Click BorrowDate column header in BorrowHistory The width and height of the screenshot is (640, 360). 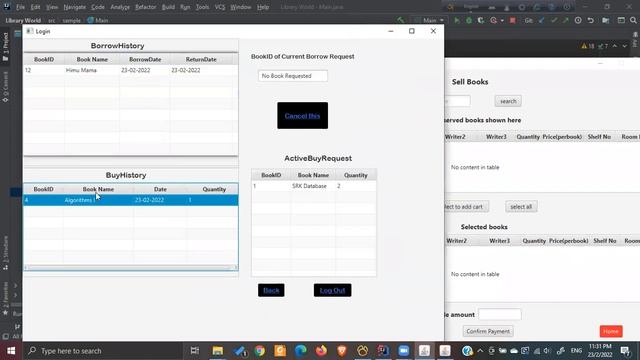point(145,59)
